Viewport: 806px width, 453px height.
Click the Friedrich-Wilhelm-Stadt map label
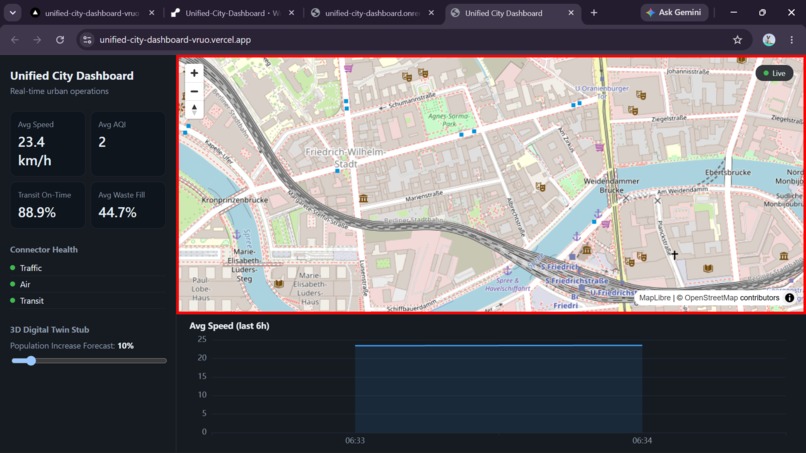click(345, 158)
